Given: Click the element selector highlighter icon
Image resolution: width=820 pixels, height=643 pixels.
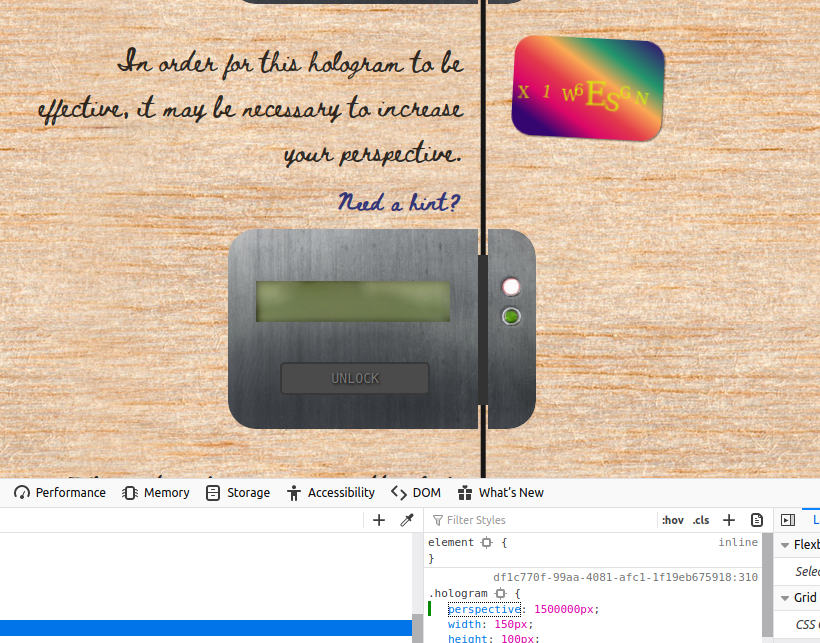Looking at the screenshot, I should [x=487, y=543].
